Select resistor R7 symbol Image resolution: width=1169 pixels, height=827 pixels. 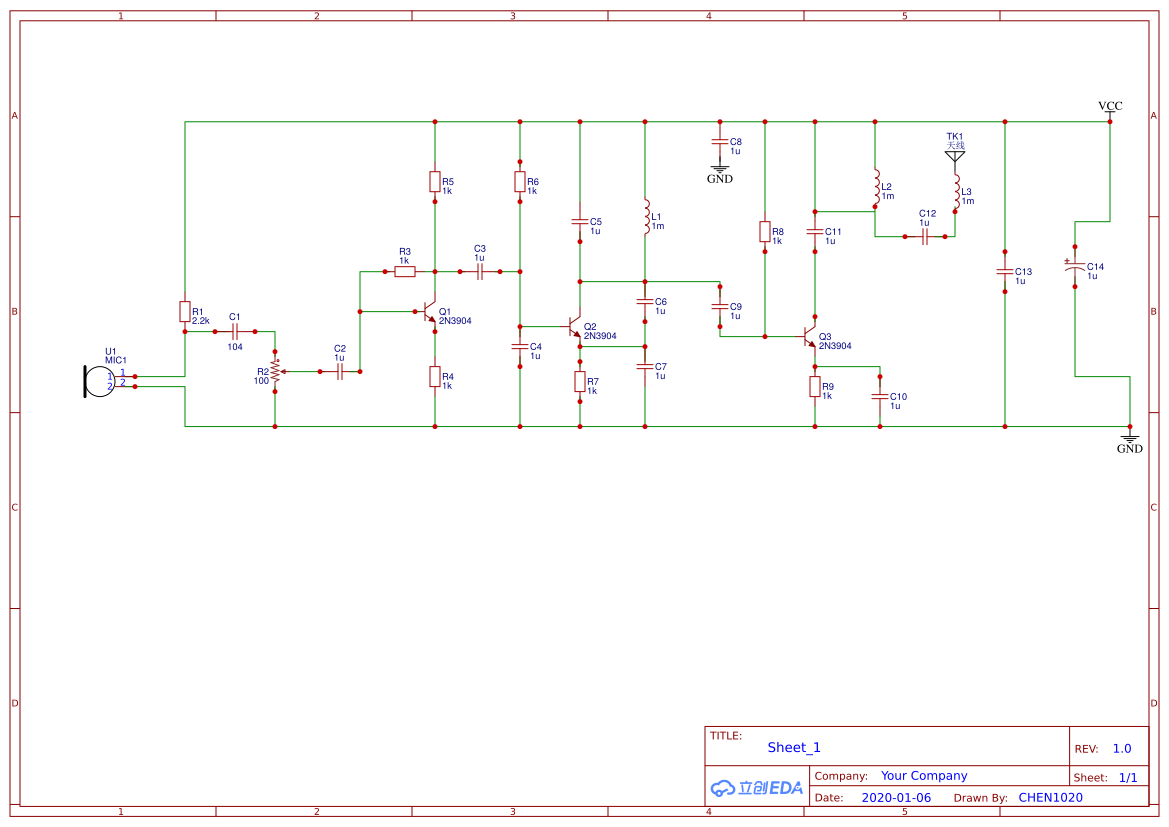tap(579, 381)
